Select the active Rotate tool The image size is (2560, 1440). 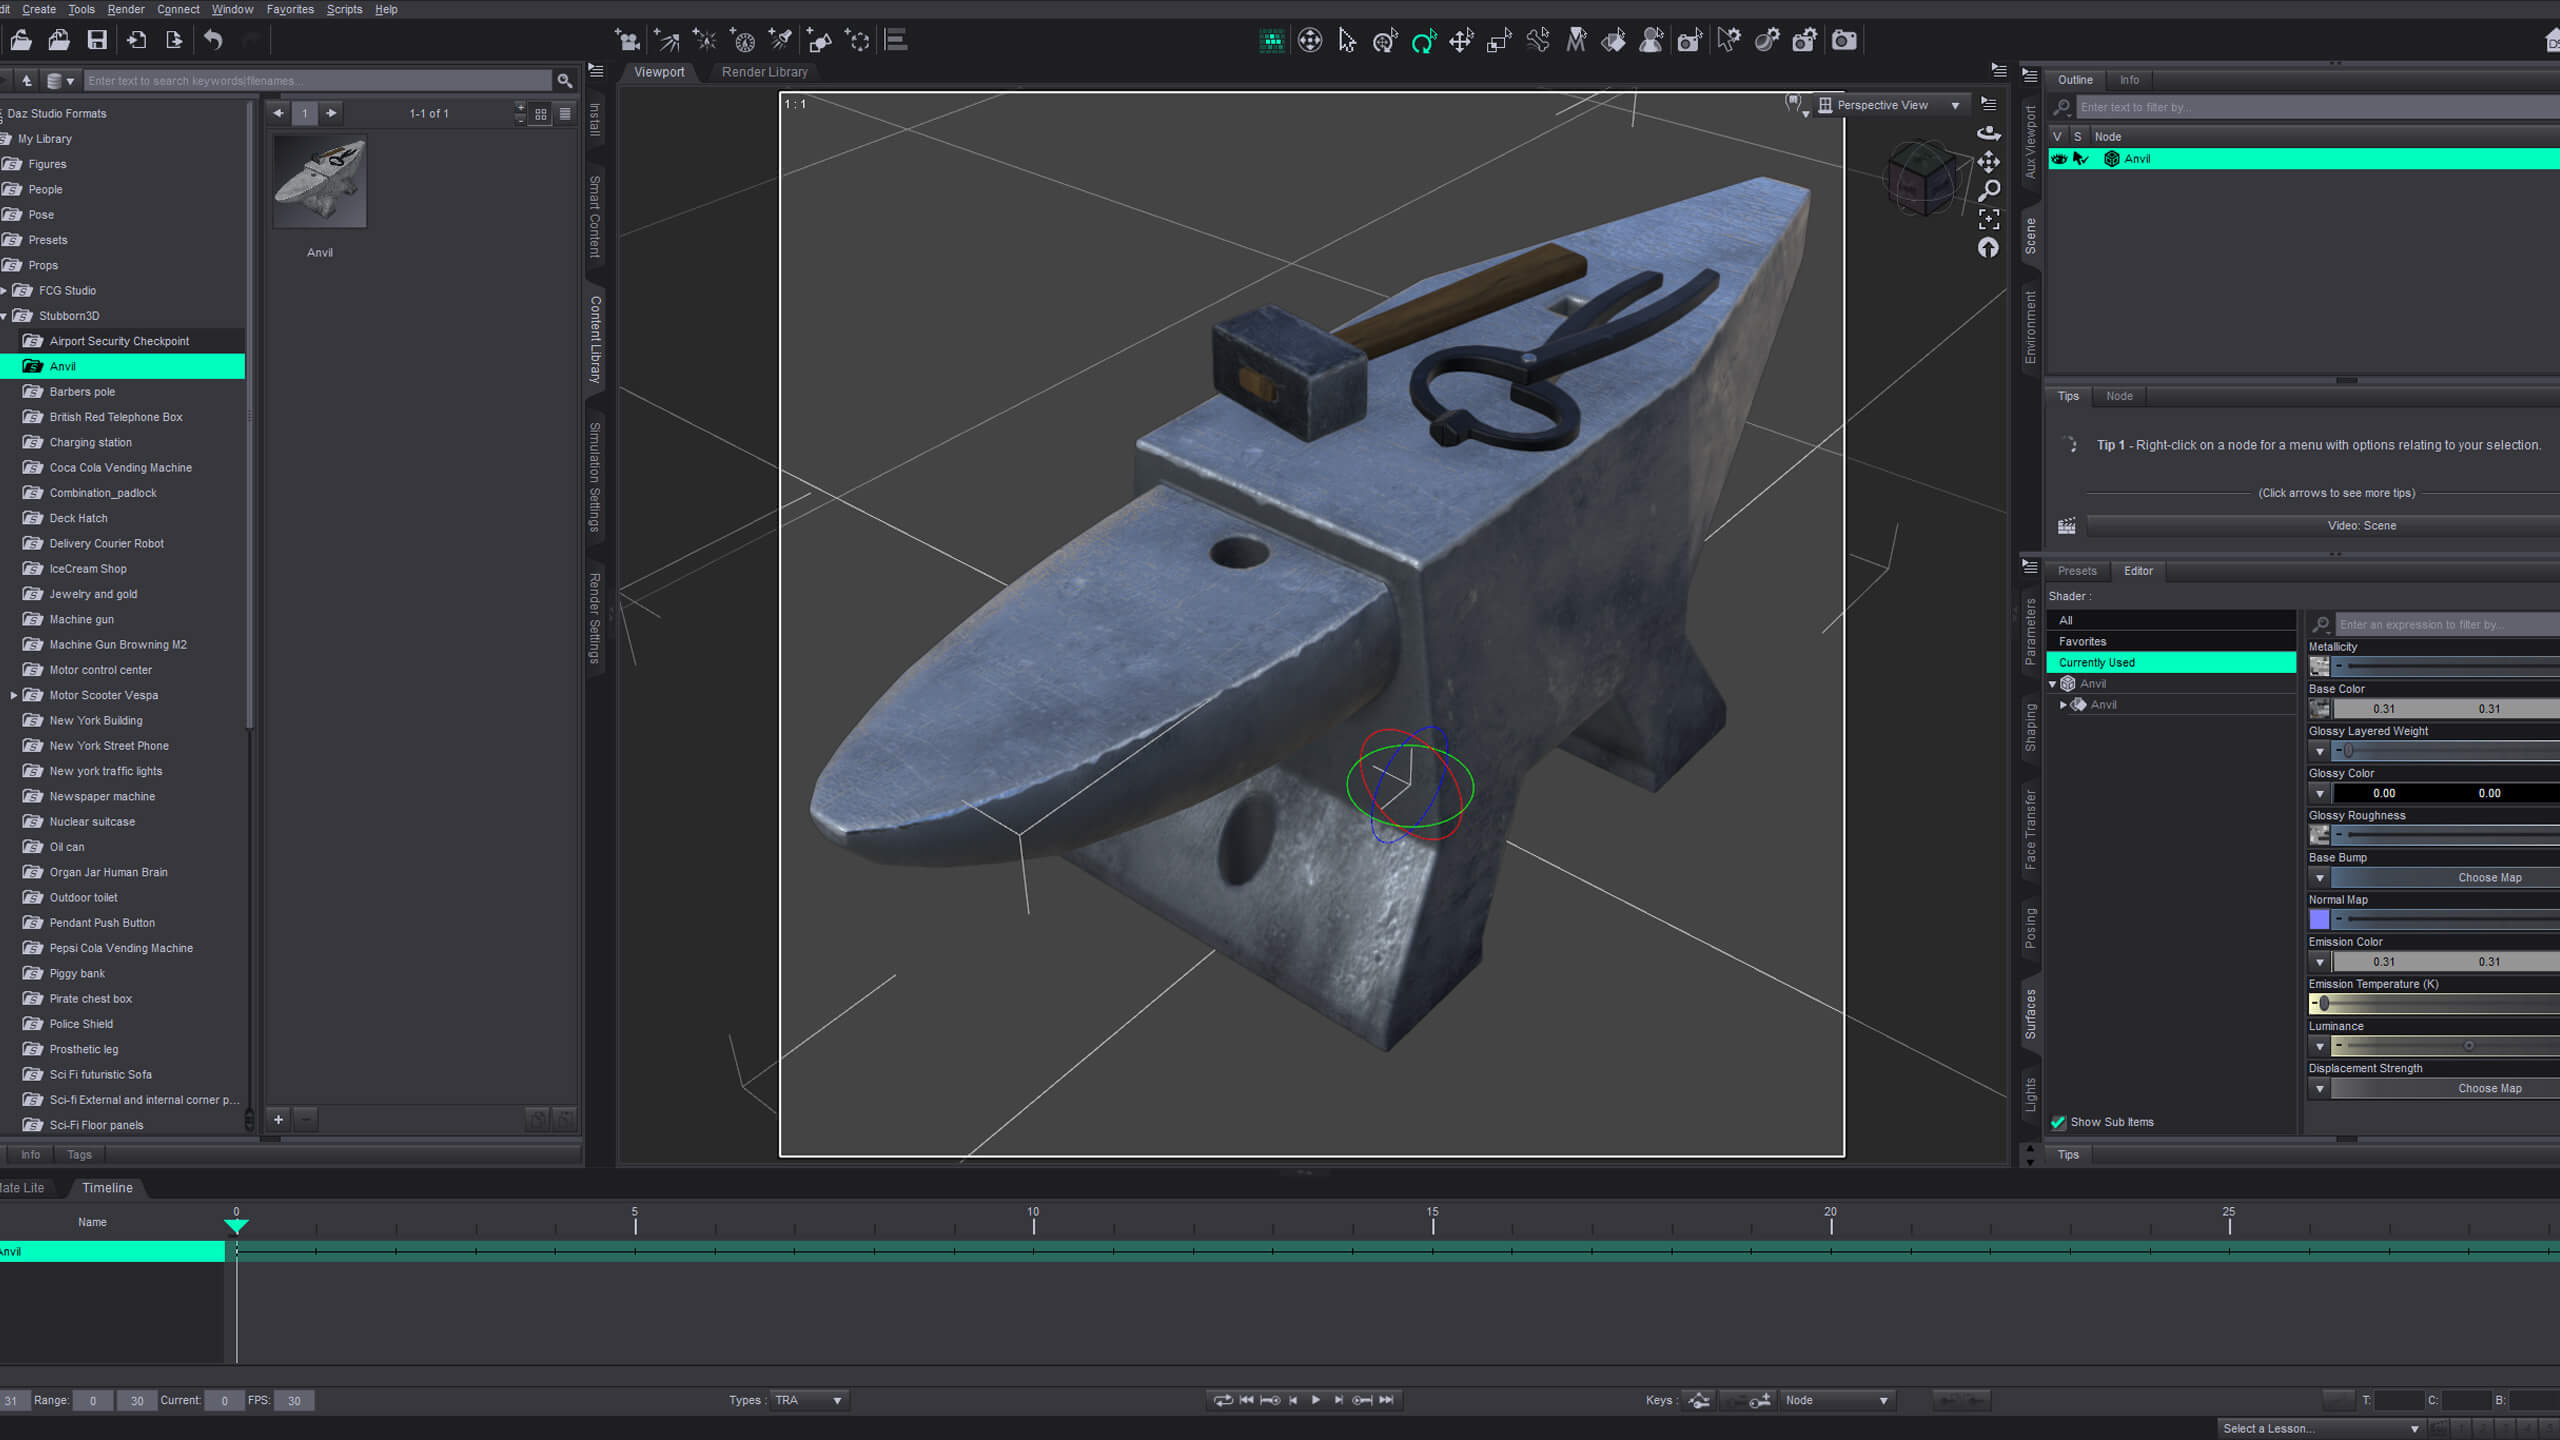click(1423, 40)
